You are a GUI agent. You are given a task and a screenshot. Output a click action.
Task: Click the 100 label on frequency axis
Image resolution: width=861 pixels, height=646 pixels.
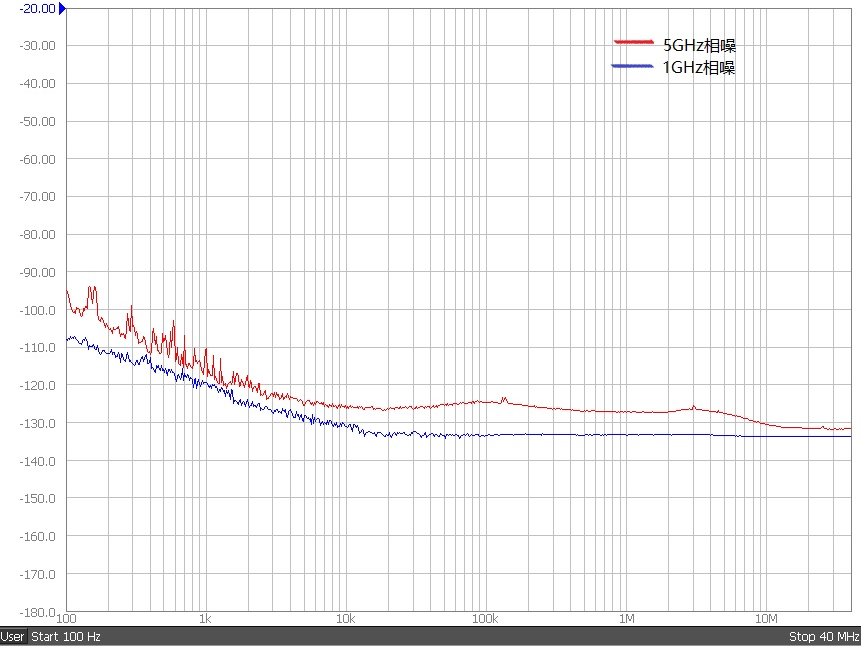69,619
